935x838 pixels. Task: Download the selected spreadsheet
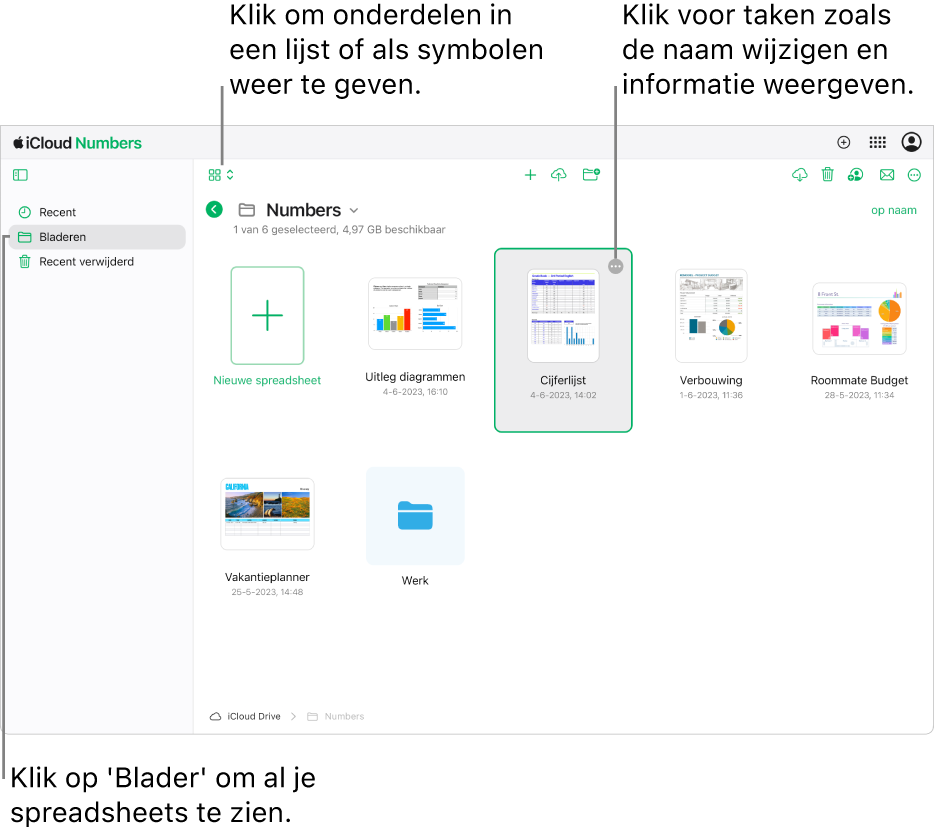[799, 174]
